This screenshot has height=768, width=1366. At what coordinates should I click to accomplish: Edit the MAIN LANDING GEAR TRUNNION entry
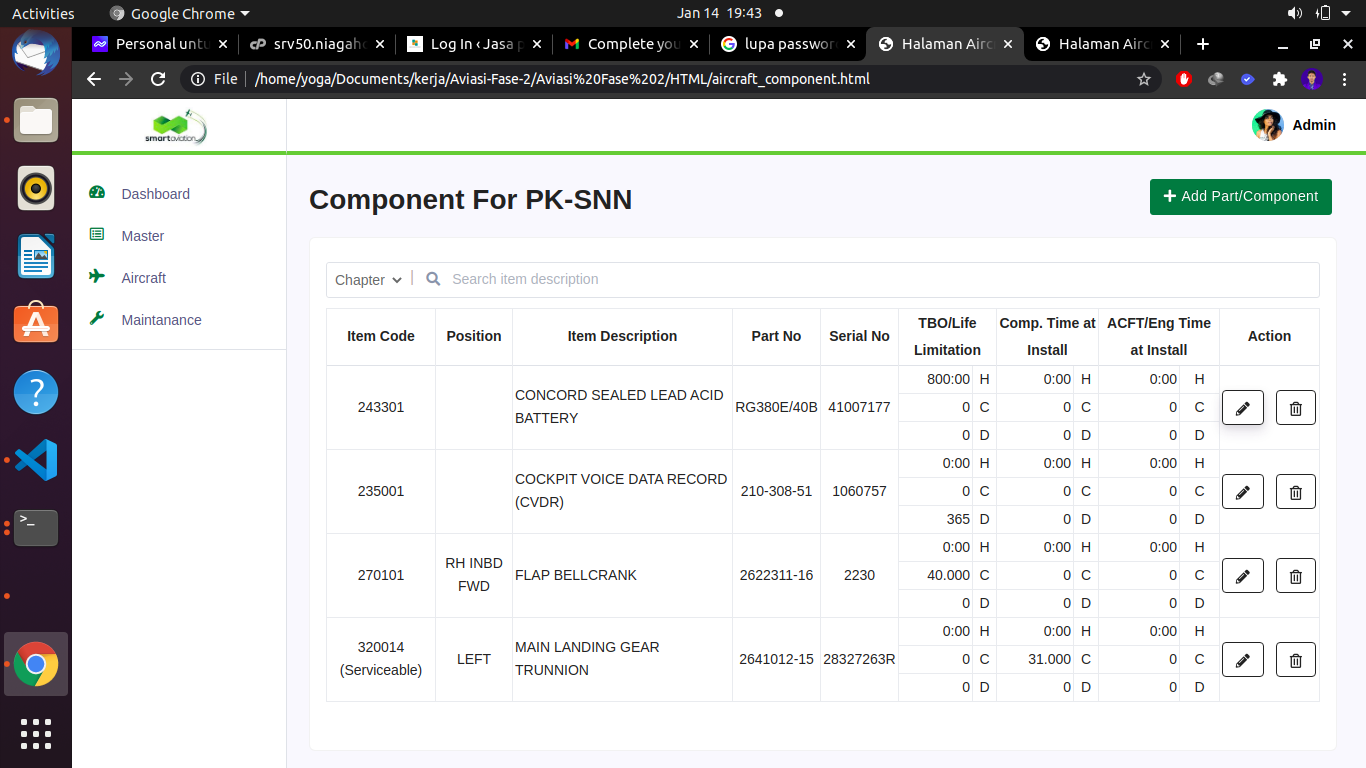tap(1242, 660)
